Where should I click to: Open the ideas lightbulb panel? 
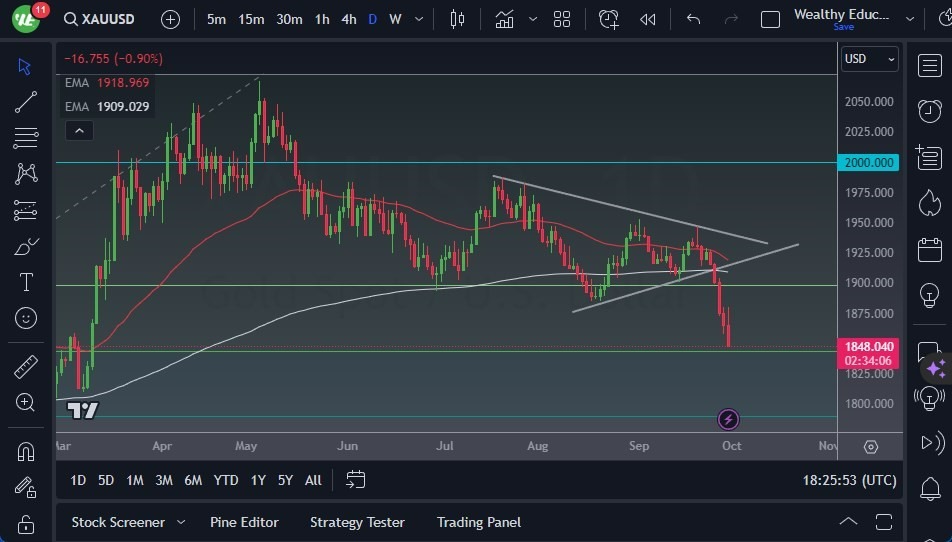tap(930, 296)
